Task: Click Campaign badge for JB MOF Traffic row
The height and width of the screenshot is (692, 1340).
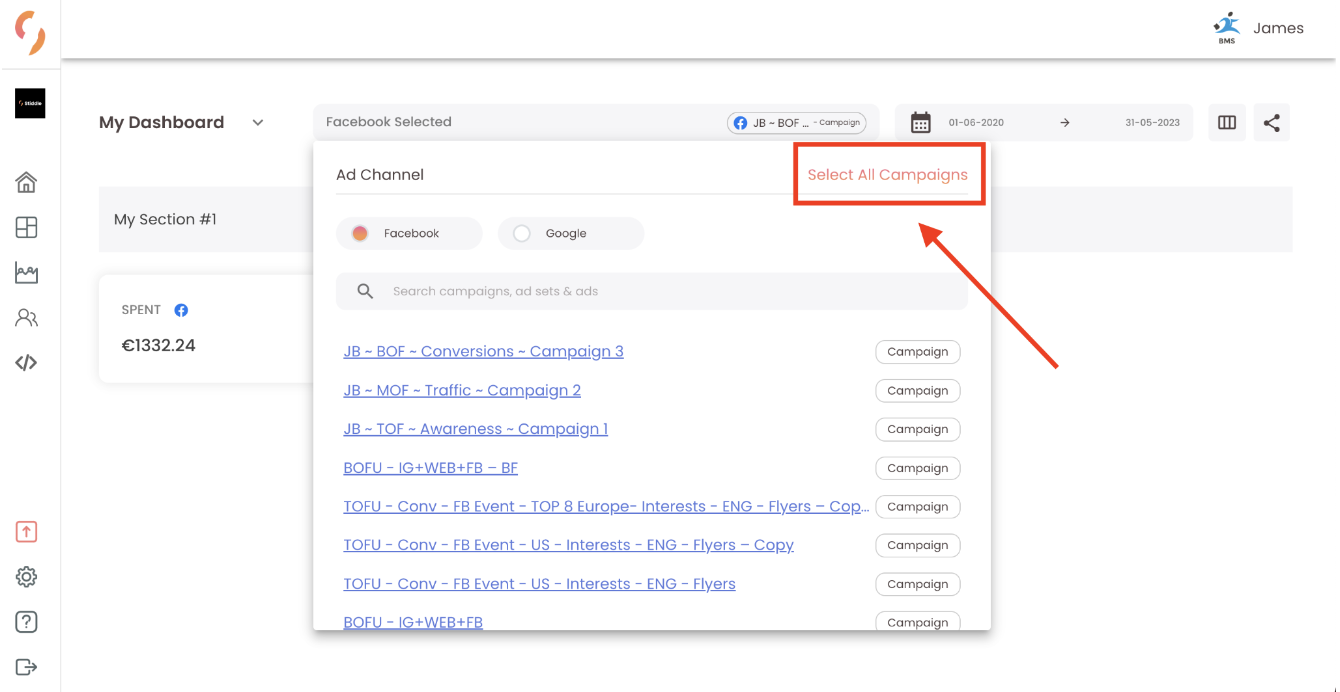Action: [x=918, y=391]
